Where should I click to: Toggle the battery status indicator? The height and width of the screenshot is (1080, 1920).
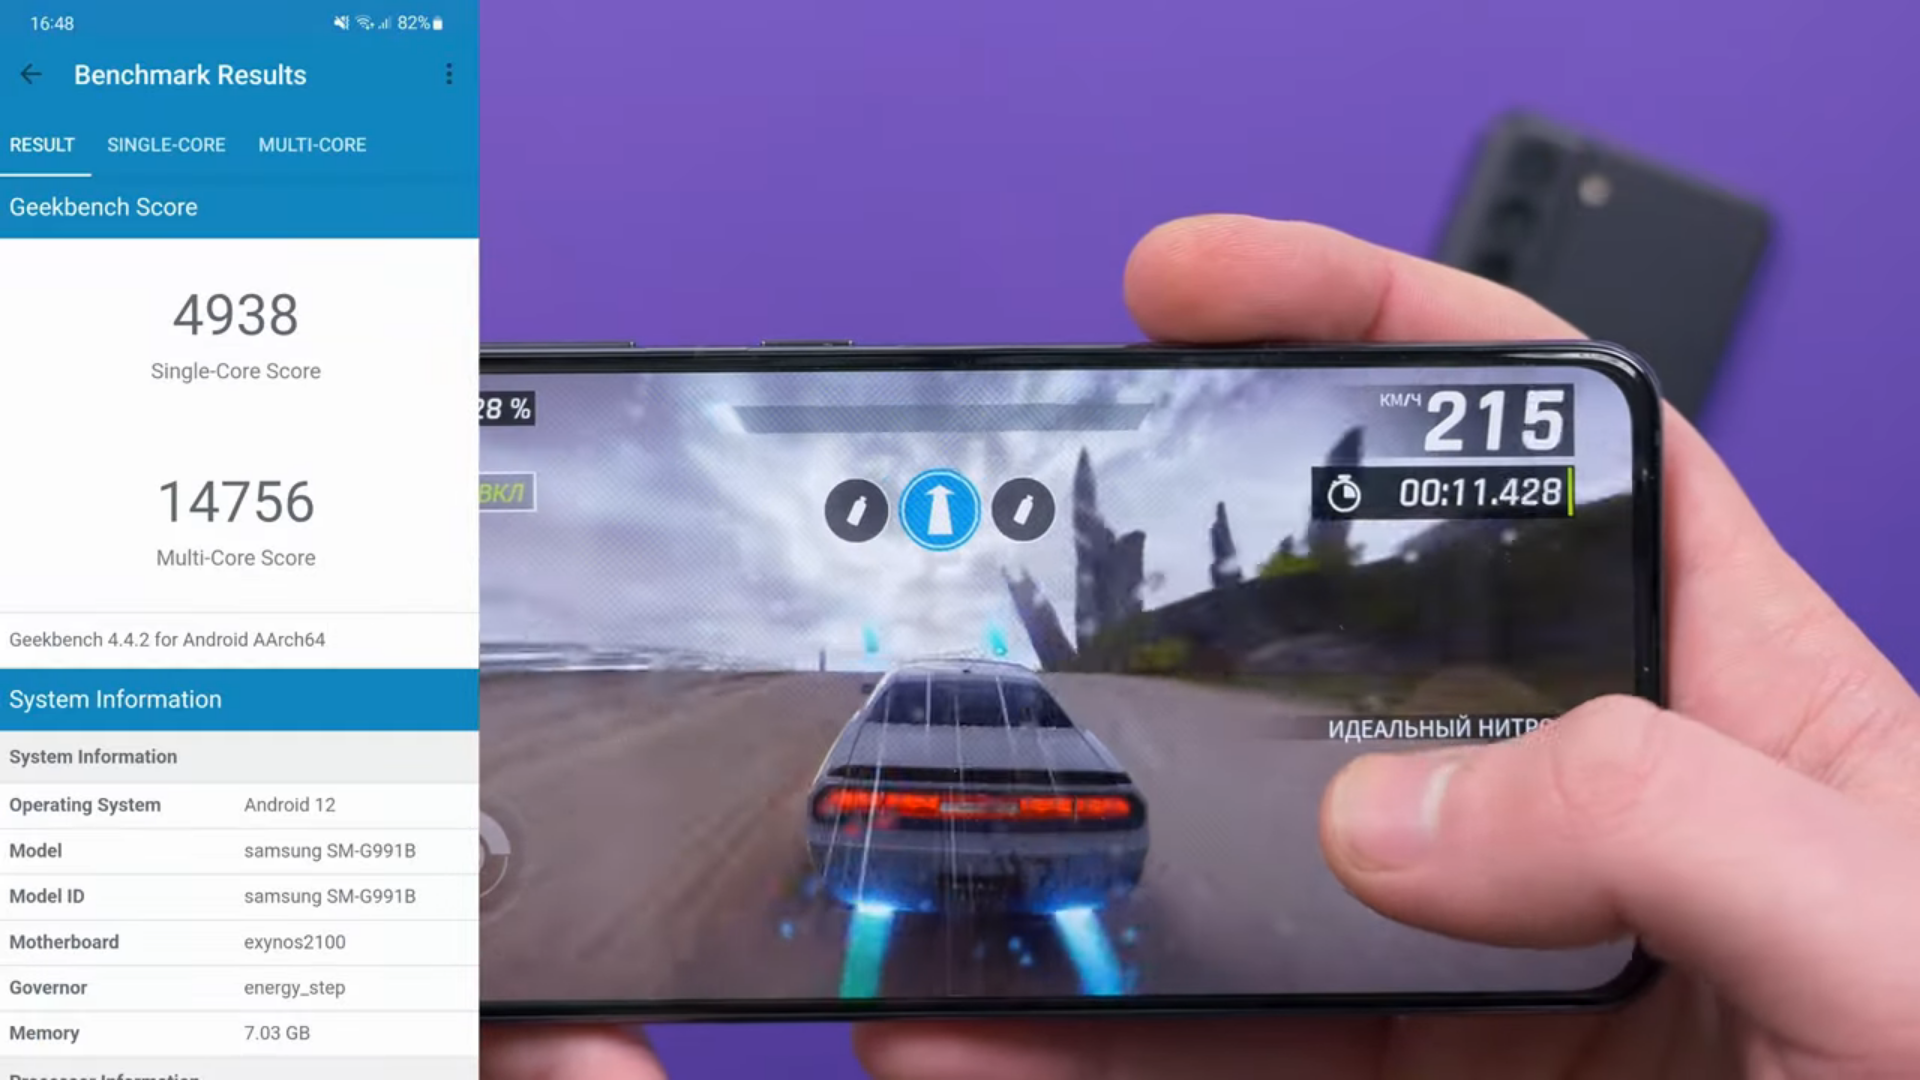442,22
